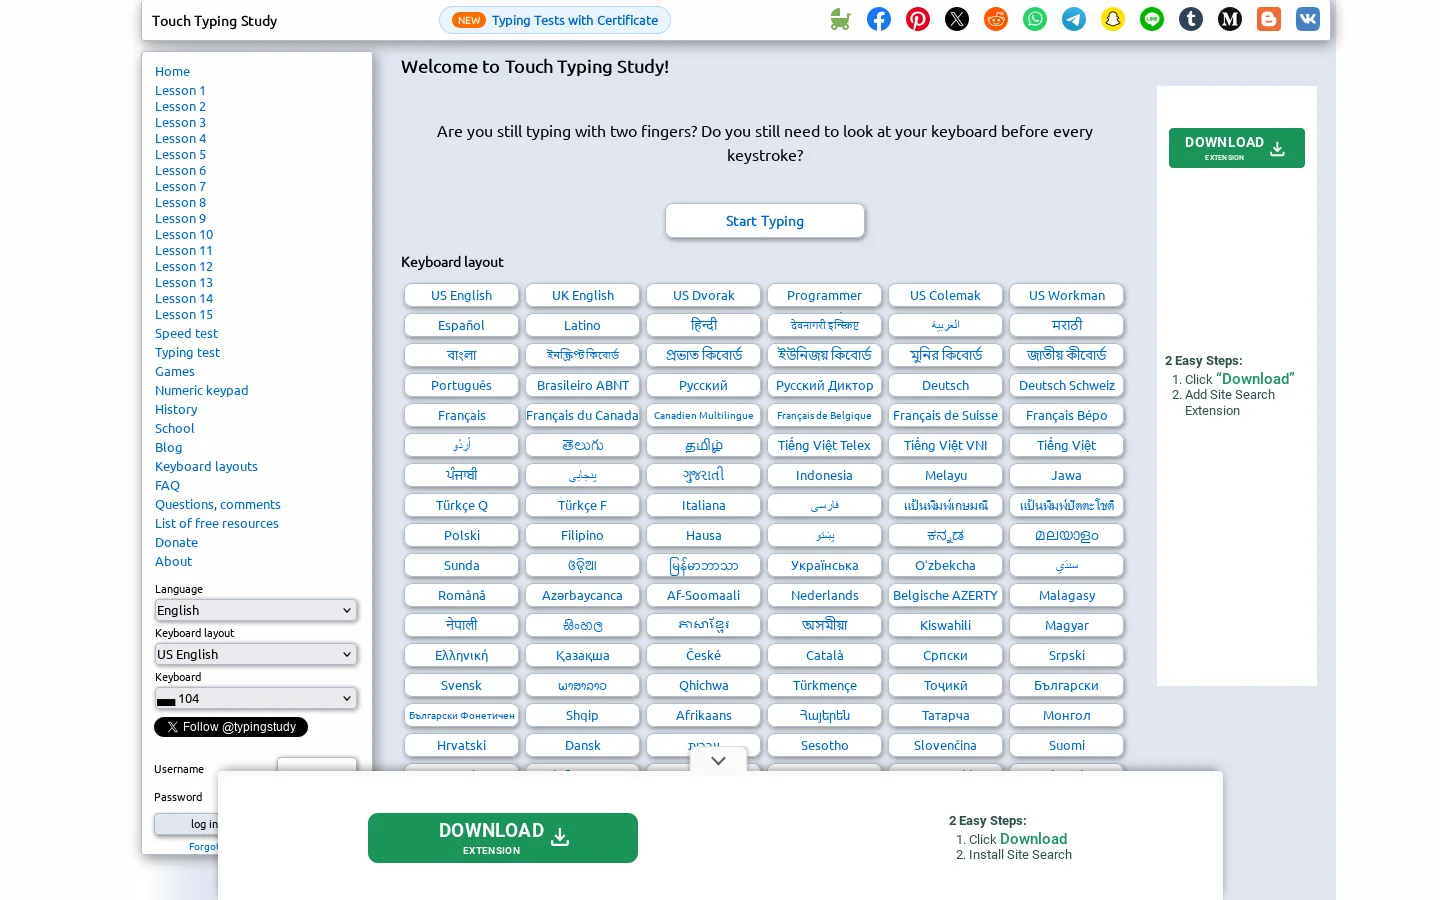The width and height of the screenshot is (1440, 900).
Task: Open Lesson 15
Action: (x=184, y=314)
